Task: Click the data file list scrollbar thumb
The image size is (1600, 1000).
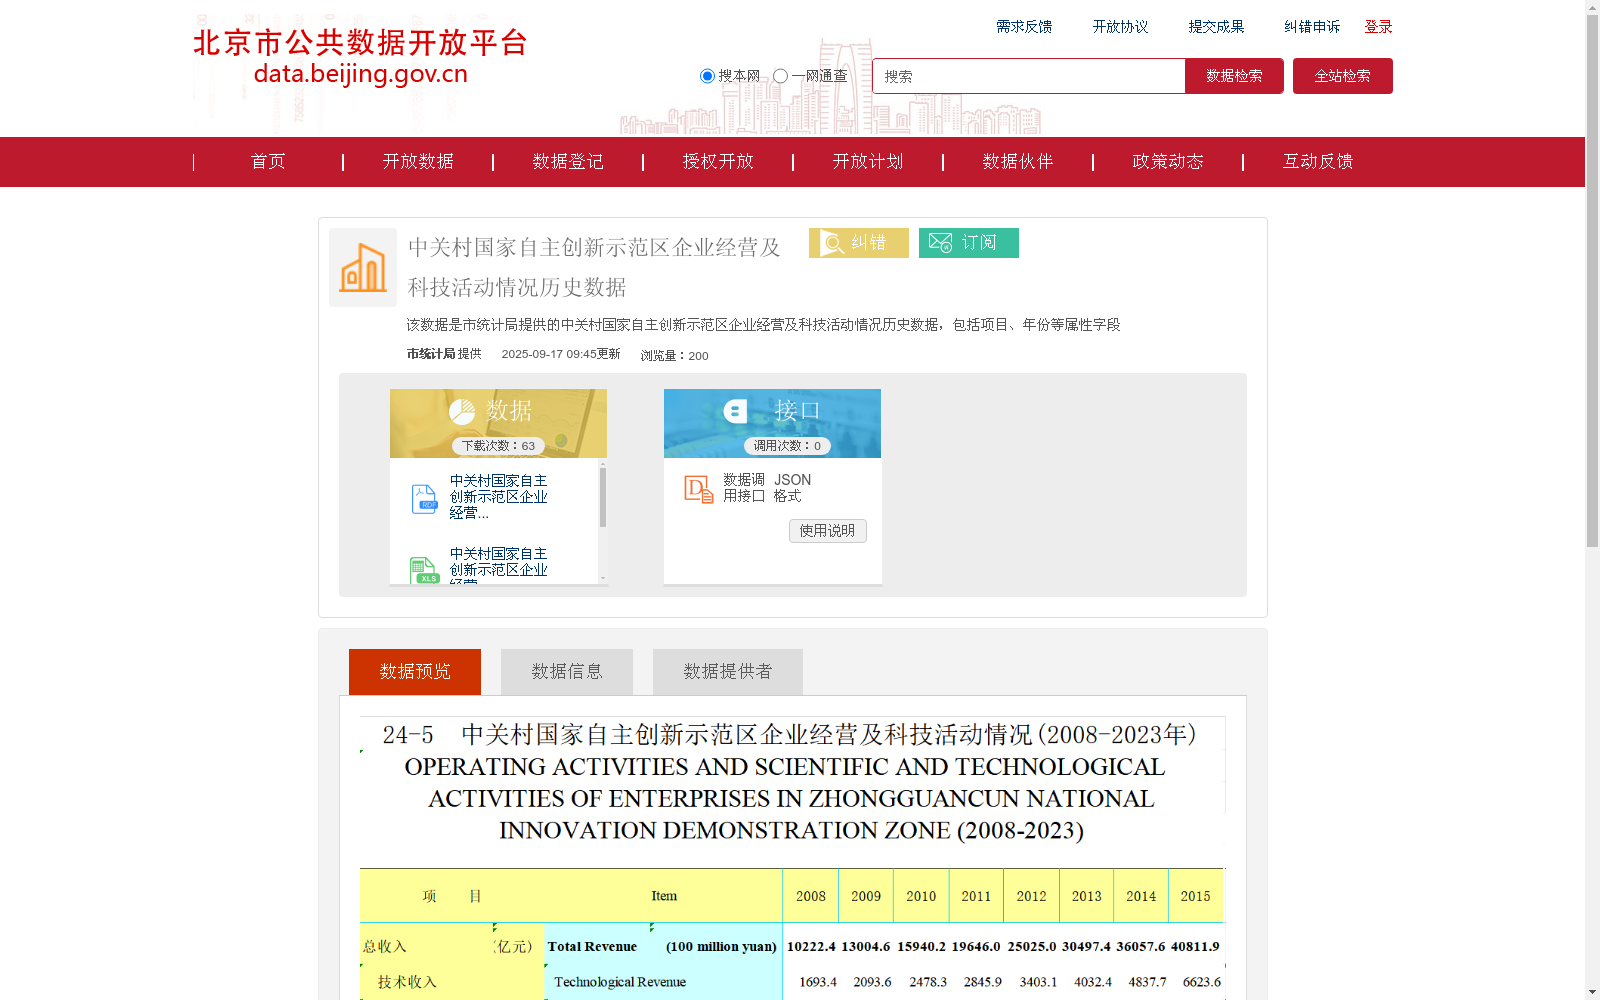Action: click(x=603, y=496)
